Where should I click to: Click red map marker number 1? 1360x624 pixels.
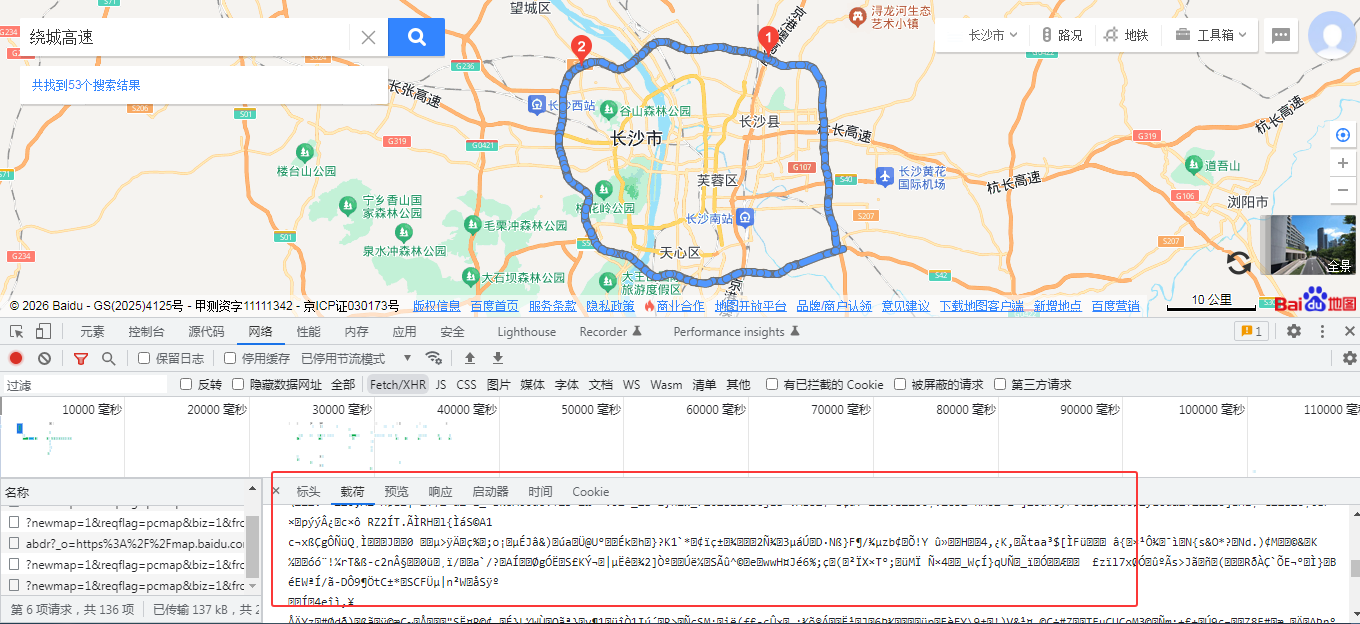[768, 39]
